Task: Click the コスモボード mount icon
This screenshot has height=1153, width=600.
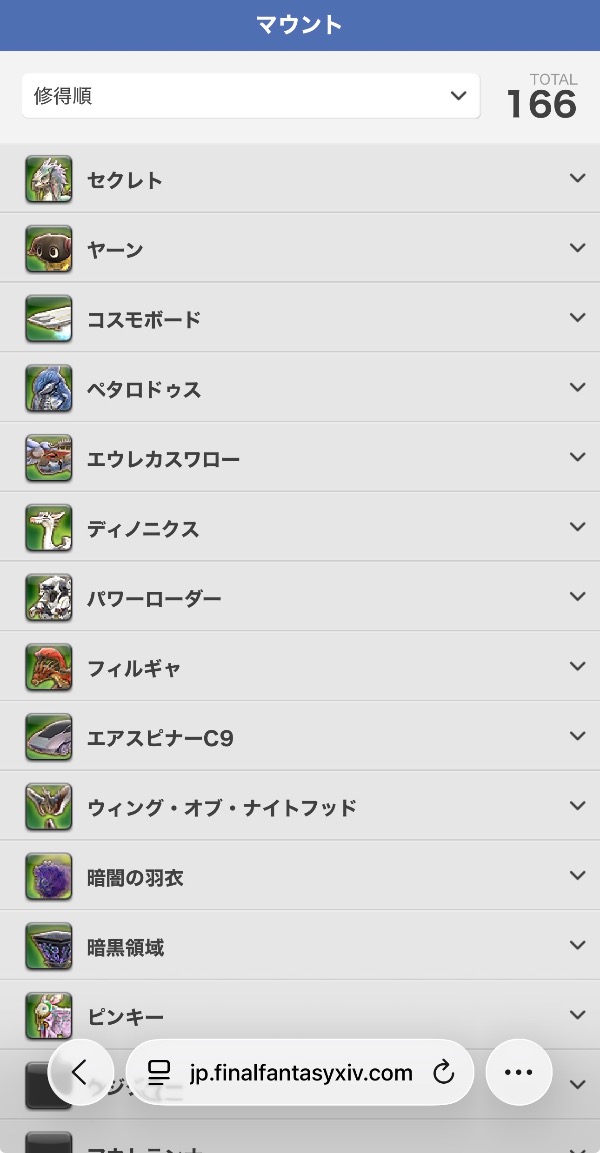Action: click(49, 319)
